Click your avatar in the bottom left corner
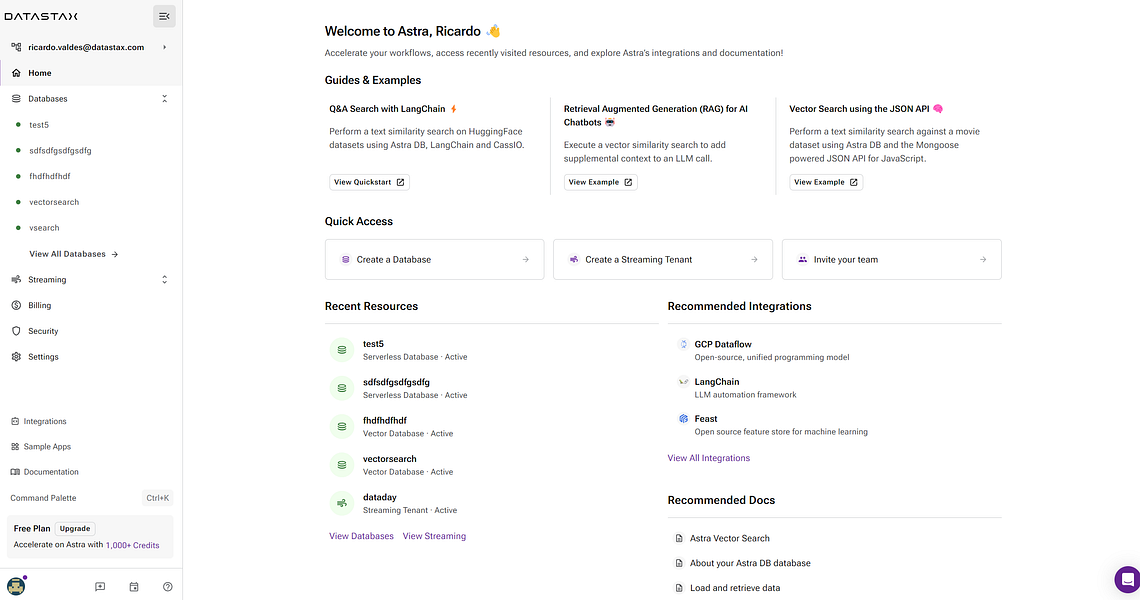 (16, 587)
